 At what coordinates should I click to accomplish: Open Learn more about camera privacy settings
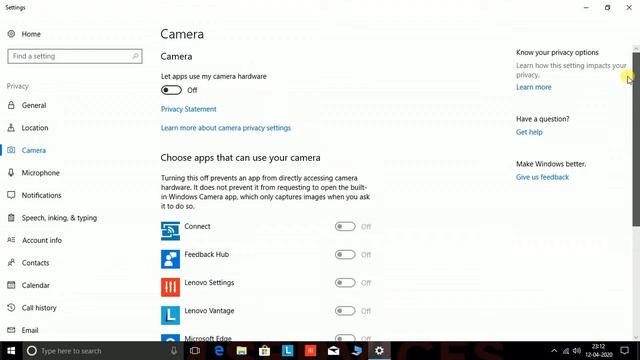coord(226,128)
